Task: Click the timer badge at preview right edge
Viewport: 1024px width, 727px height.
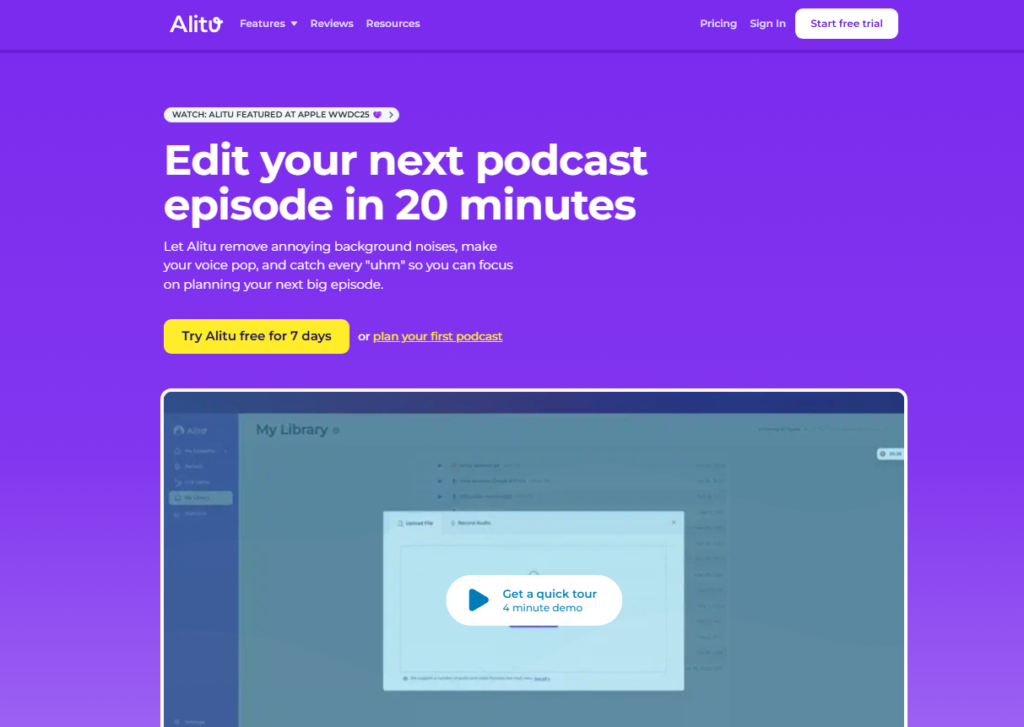Action: [890, 453]
